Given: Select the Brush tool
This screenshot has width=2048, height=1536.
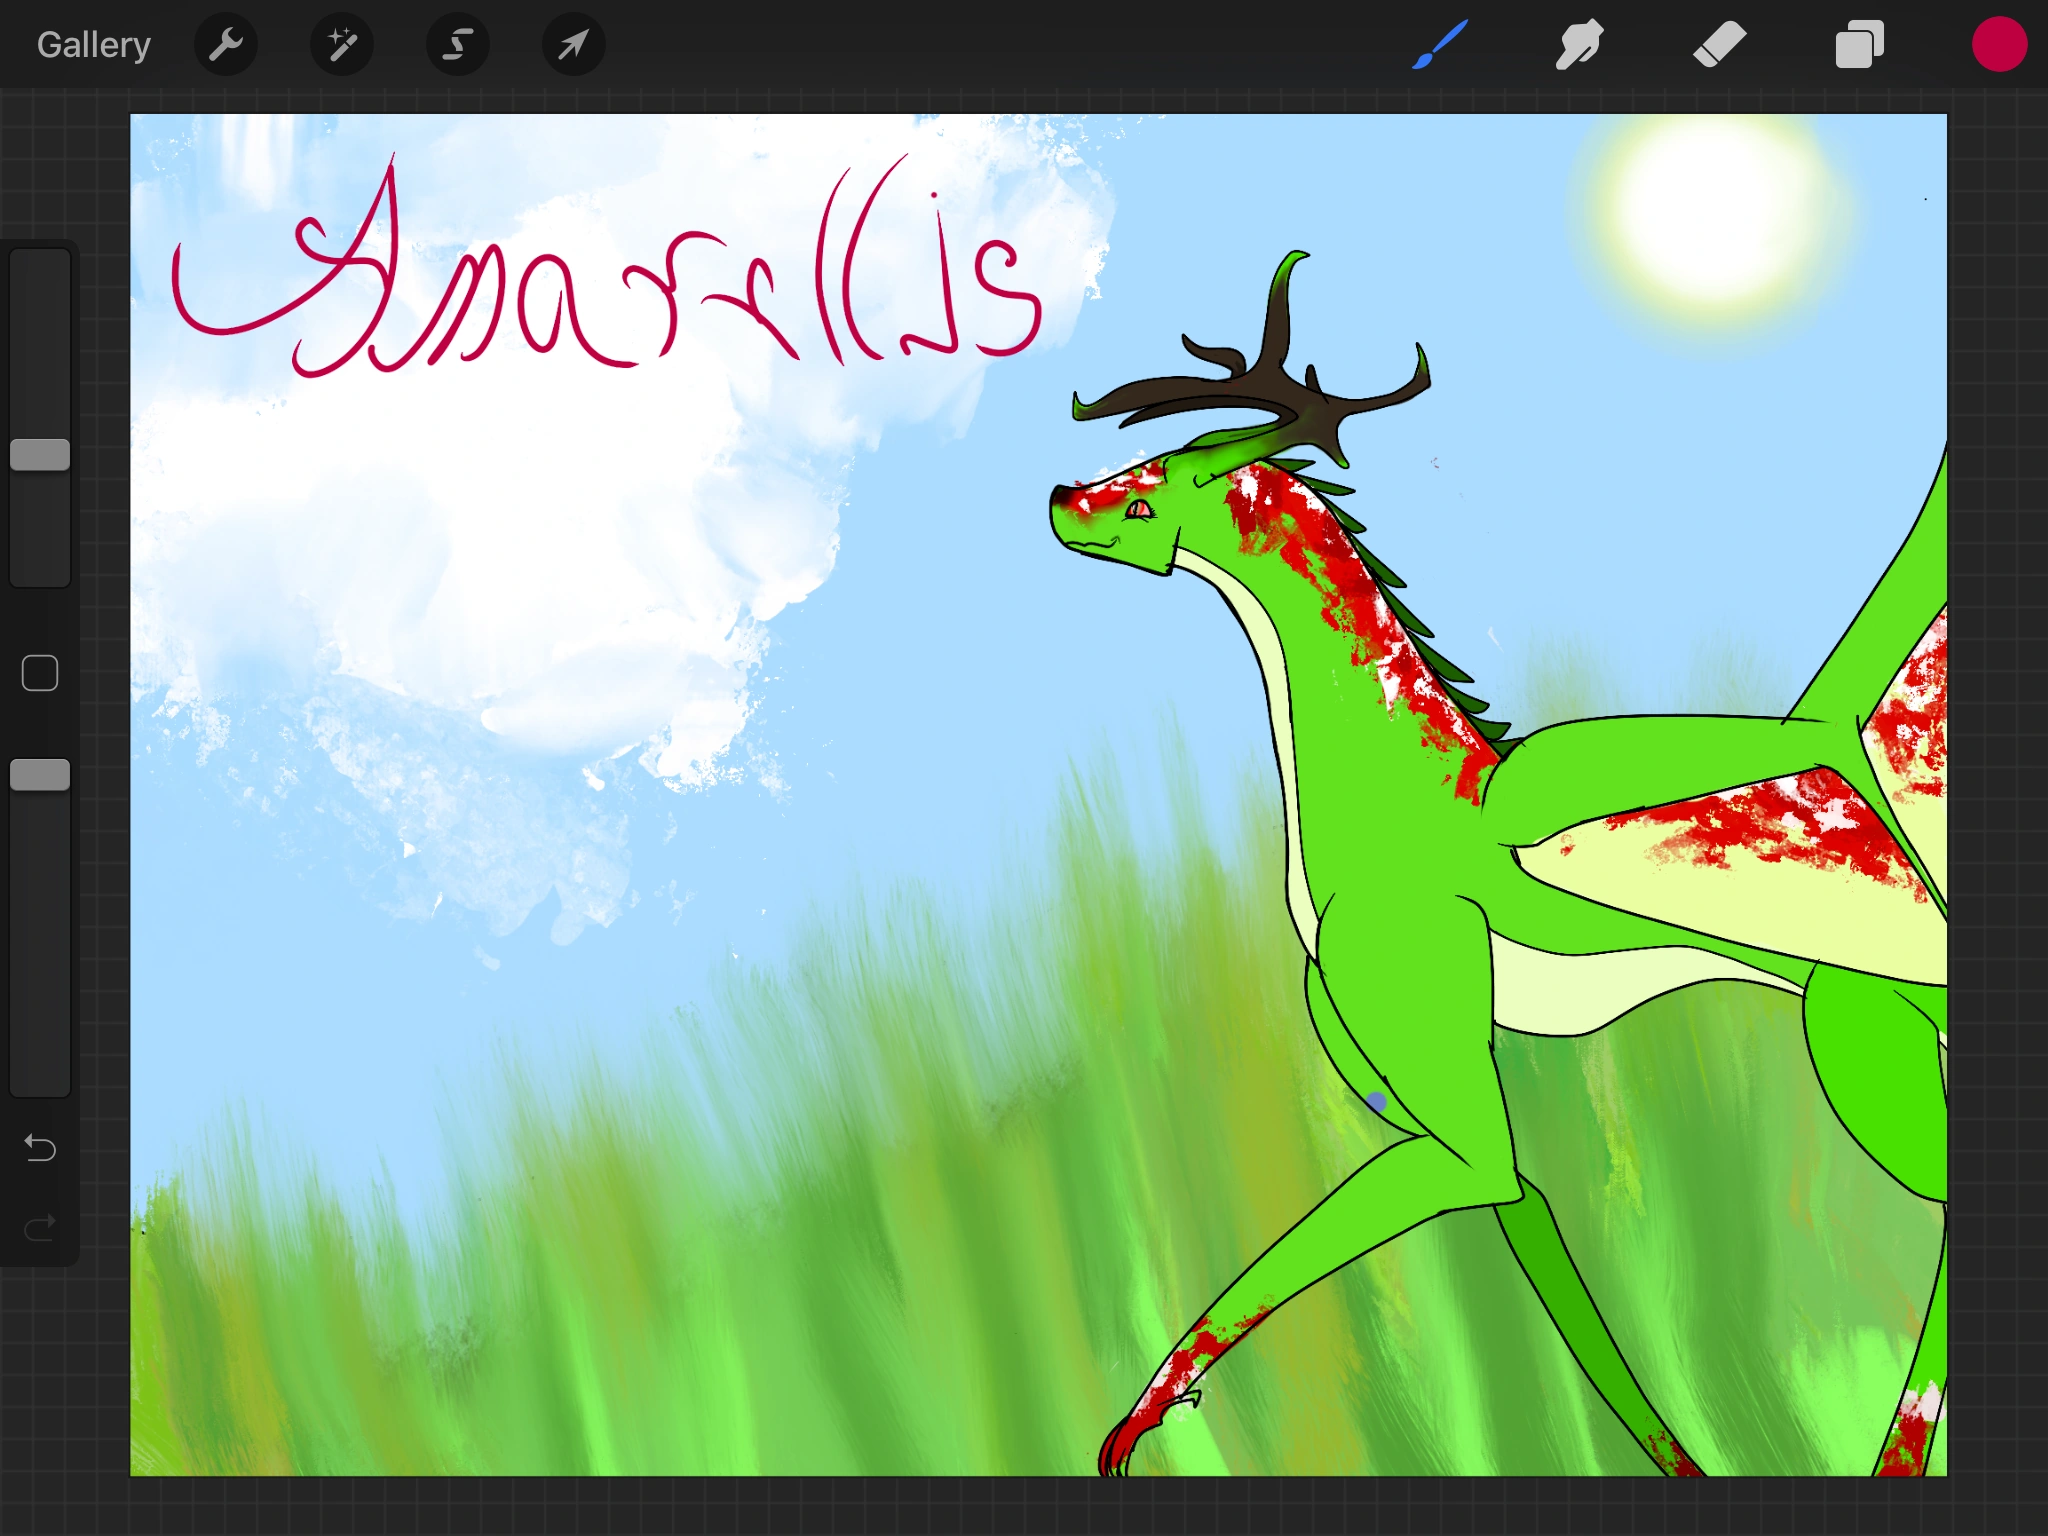Looking at the screenshot, I should (x=1440, y=45).
